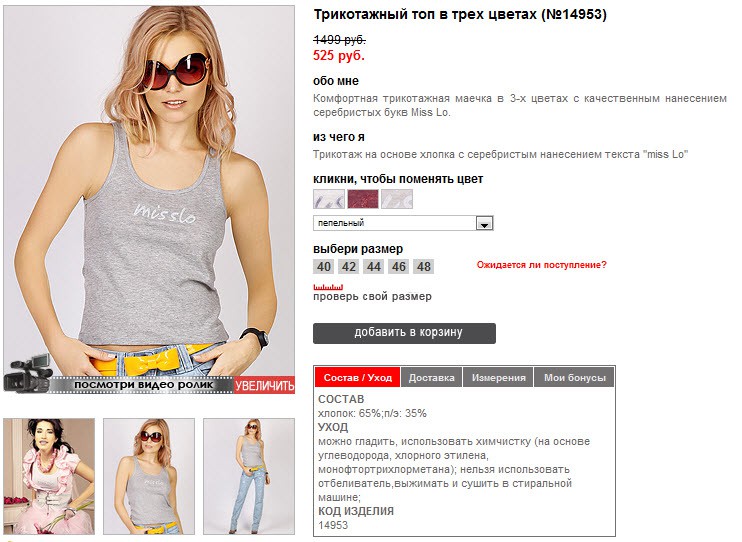Choose the light gray-lilac color swatch
Viewport: 742px width, 542px height.
329,199
